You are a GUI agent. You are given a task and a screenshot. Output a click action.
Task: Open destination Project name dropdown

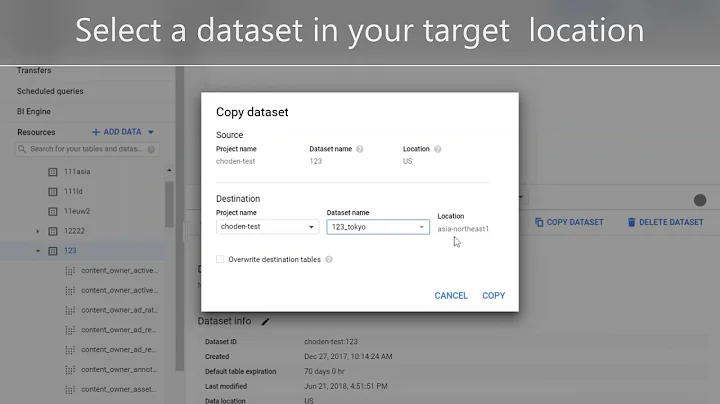pos(267,227)
